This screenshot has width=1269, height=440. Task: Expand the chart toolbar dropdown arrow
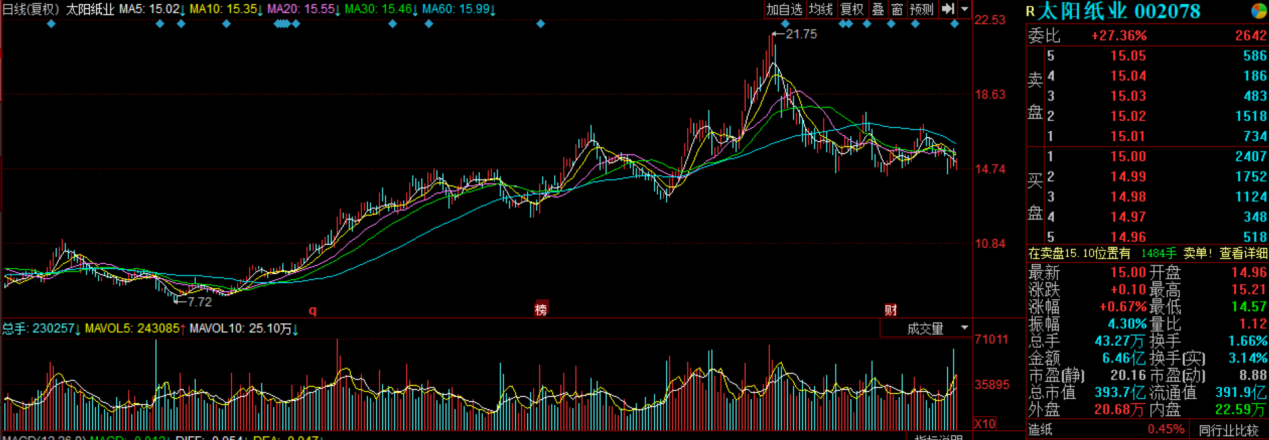pyautogui.click(x=963, y=9)
